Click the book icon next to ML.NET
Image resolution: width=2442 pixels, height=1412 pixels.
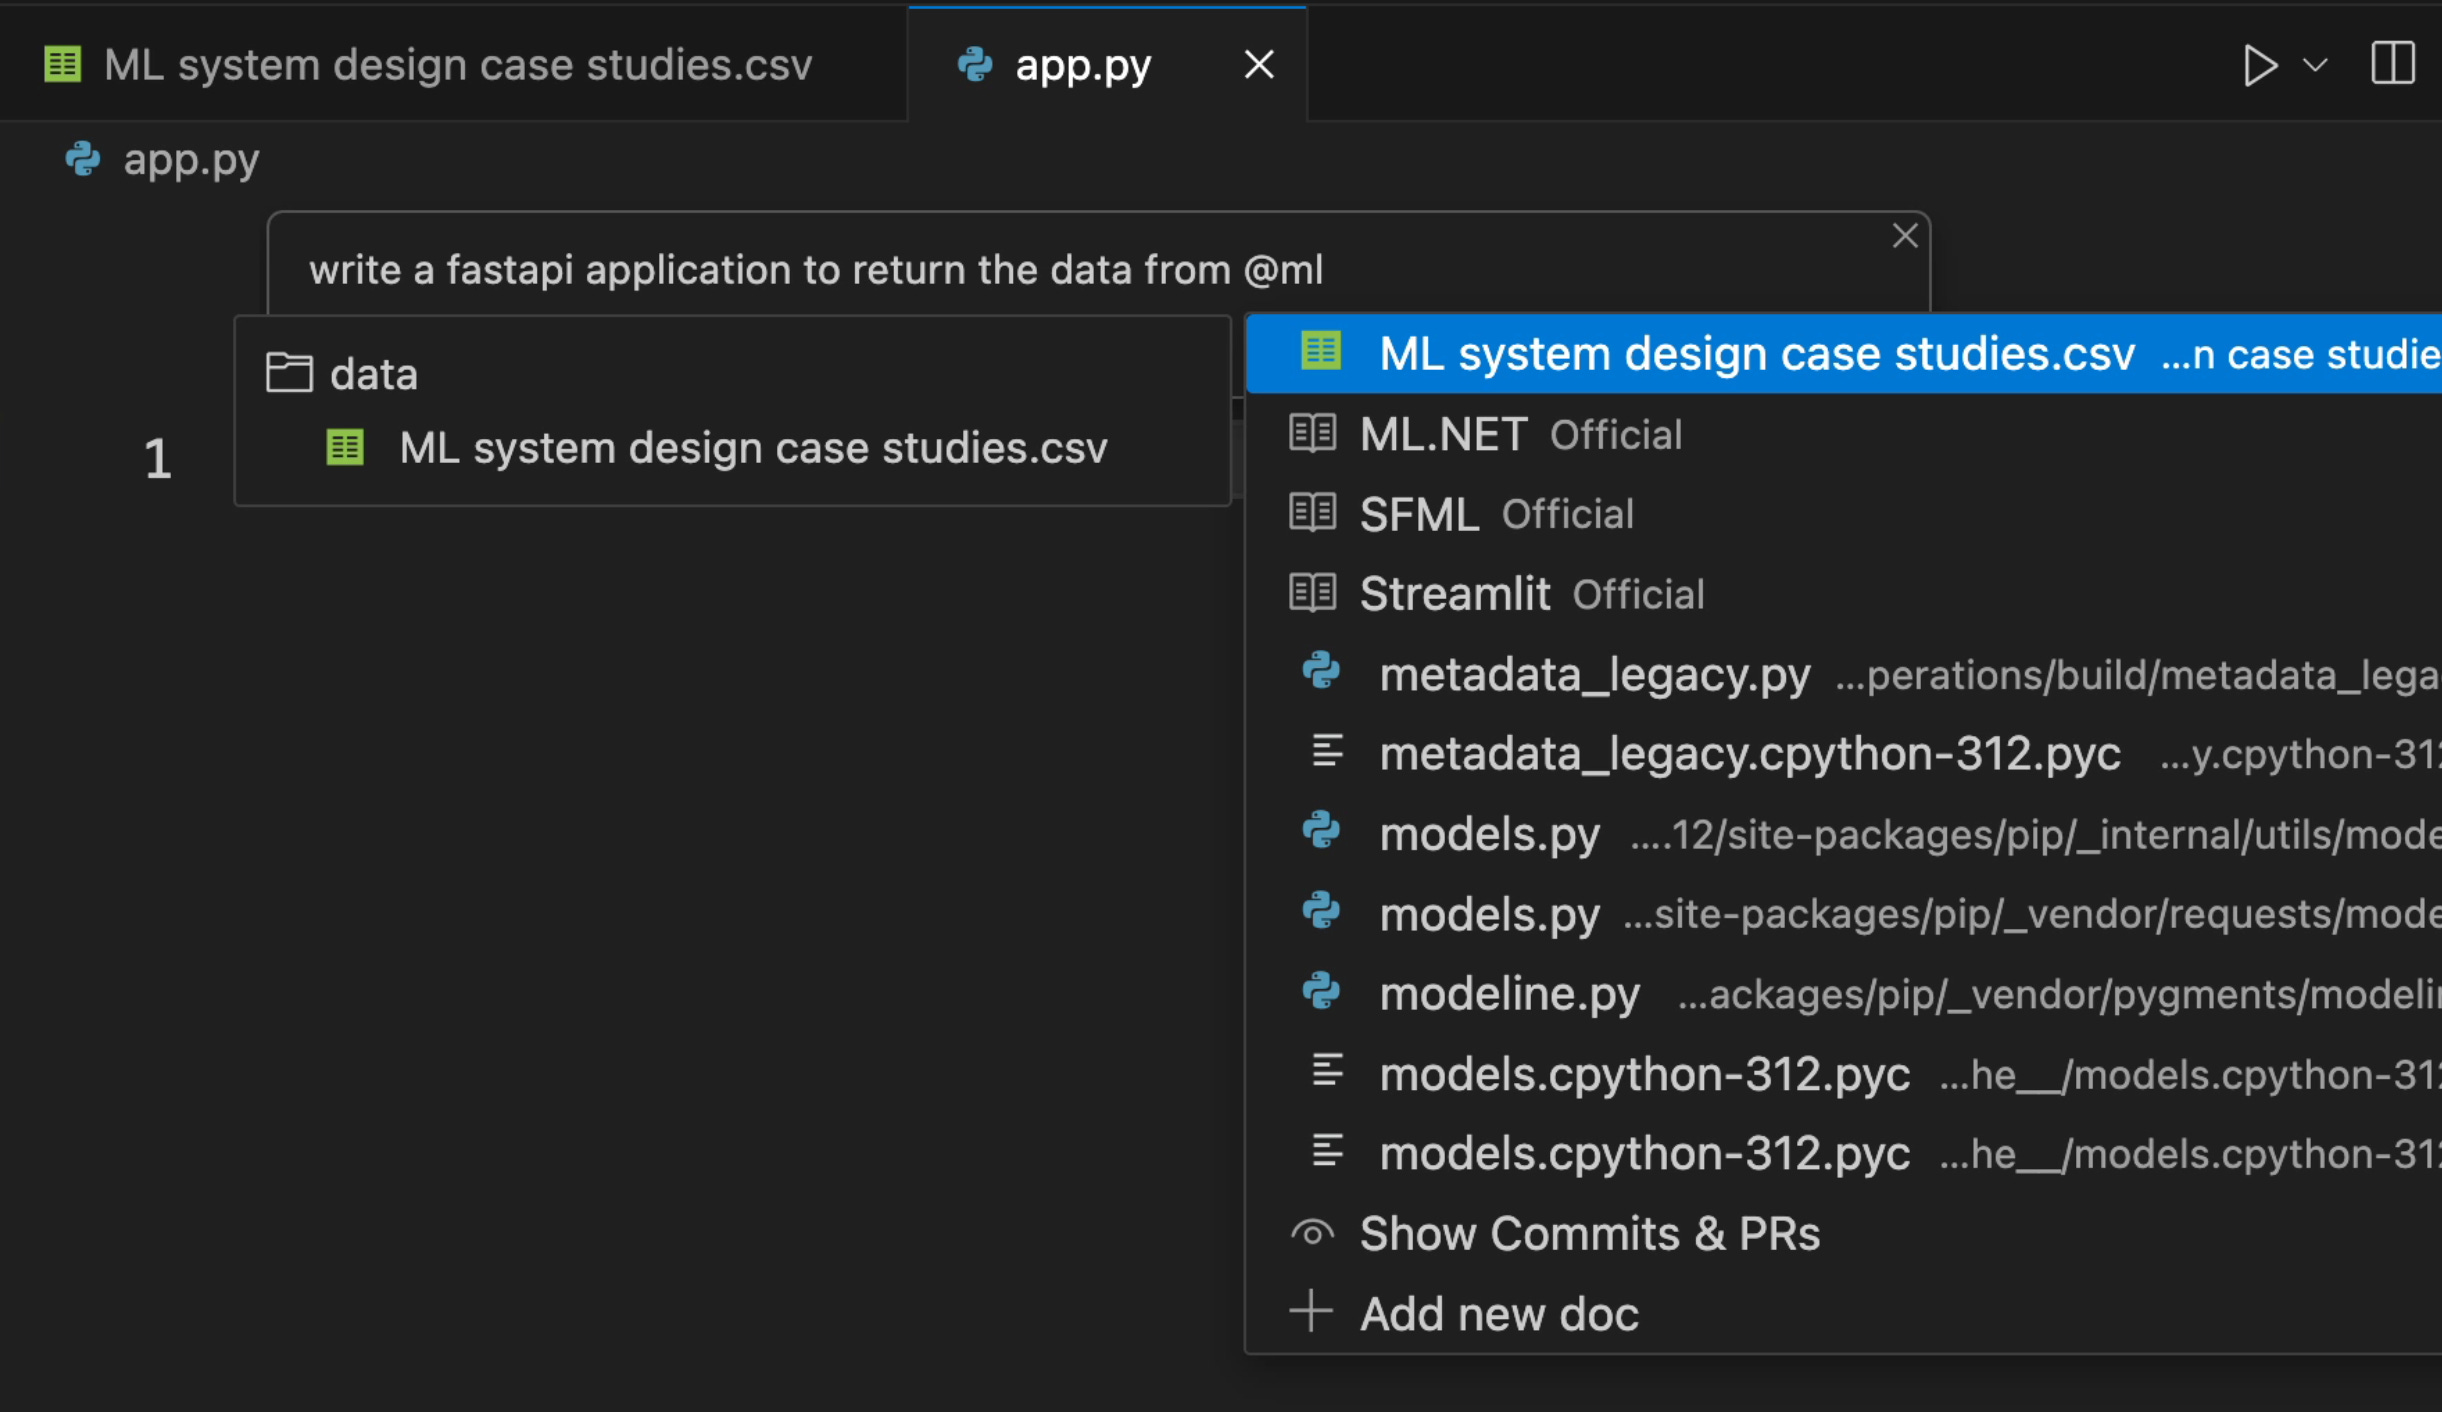[x=1312, y=433]
